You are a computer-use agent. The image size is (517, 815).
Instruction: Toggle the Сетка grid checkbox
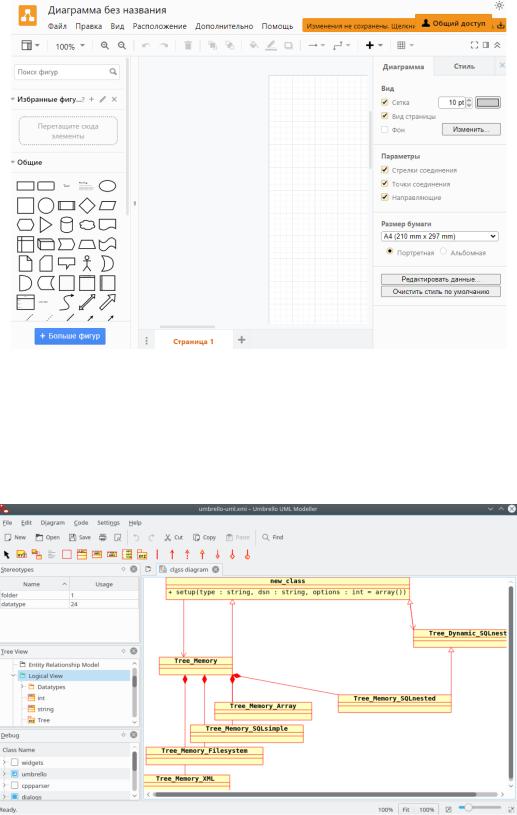point(385,102)
